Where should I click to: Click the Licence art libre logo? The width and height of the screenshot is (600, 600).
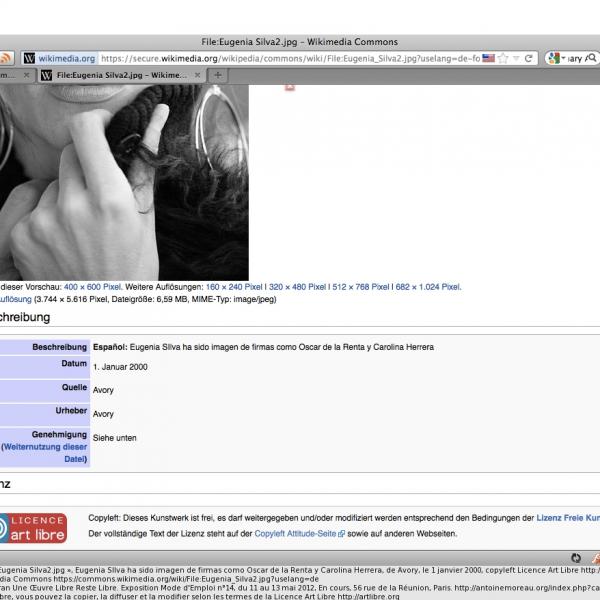click(x=33, y=528)
